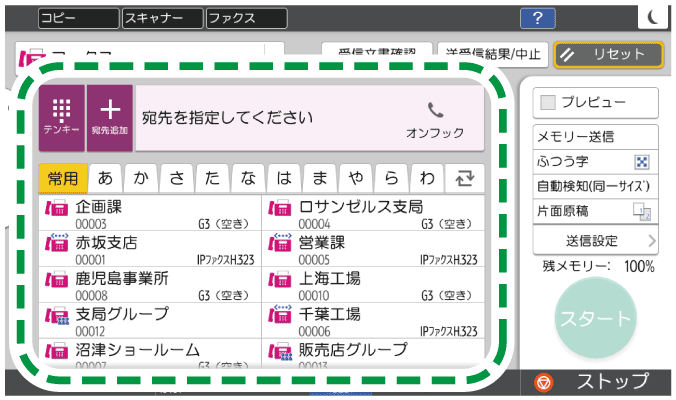
Task: Select destination name 上海工場
Action: pos(330,278)
